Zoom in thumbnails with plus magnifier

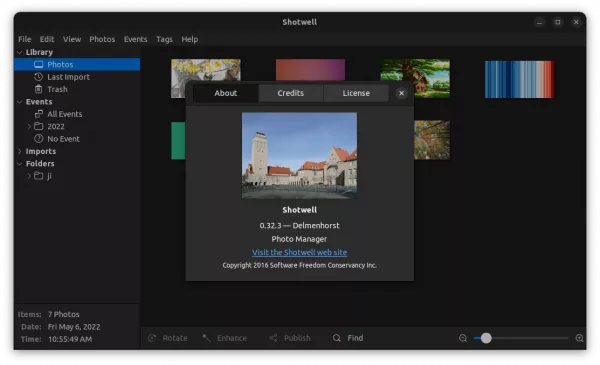pyautogui.click(x=580, y=338)
